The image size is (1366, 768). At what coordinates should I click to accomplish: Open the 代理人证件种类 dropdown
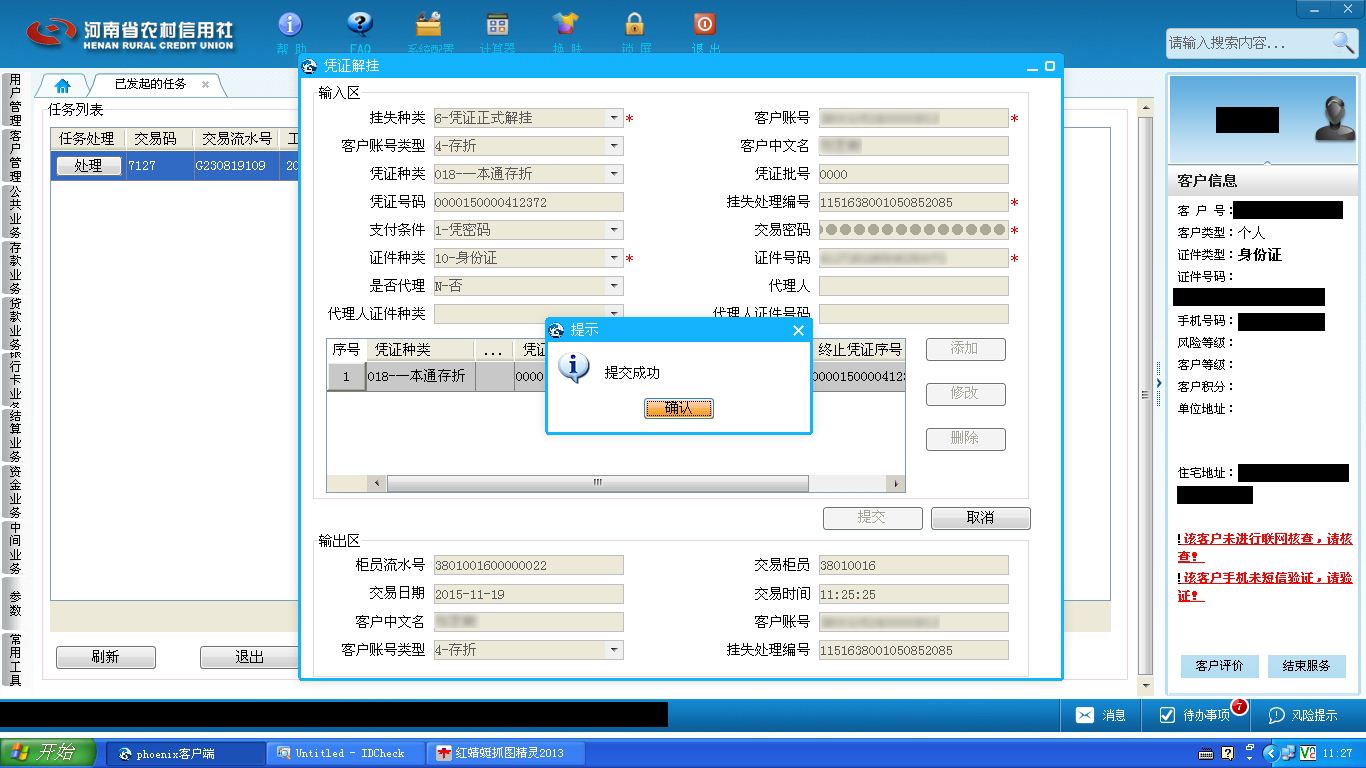point(614,314)
